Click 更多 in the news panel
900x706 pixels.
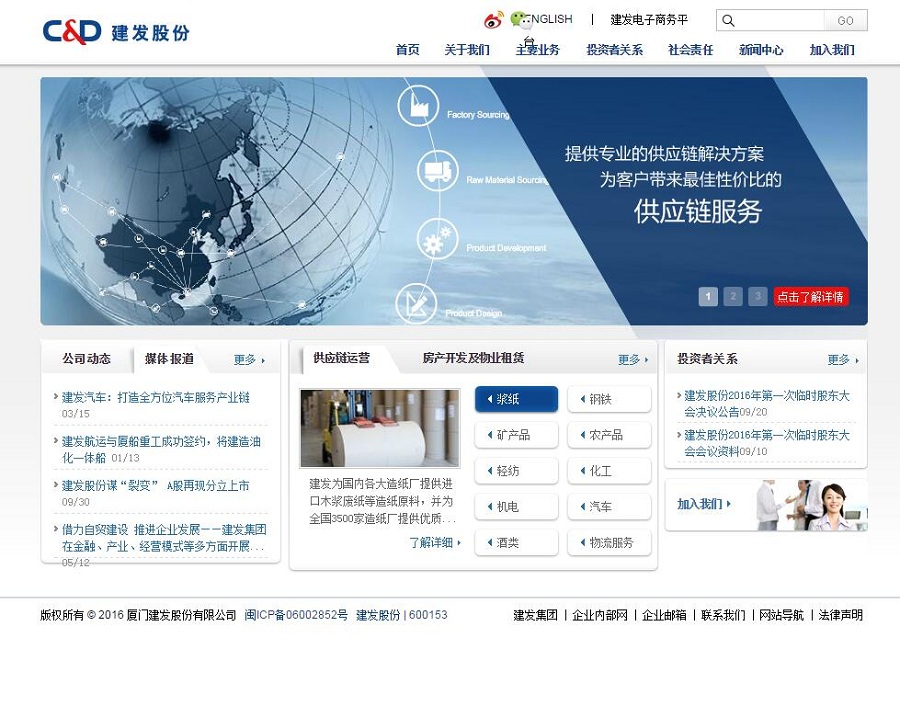coord(249,360)
